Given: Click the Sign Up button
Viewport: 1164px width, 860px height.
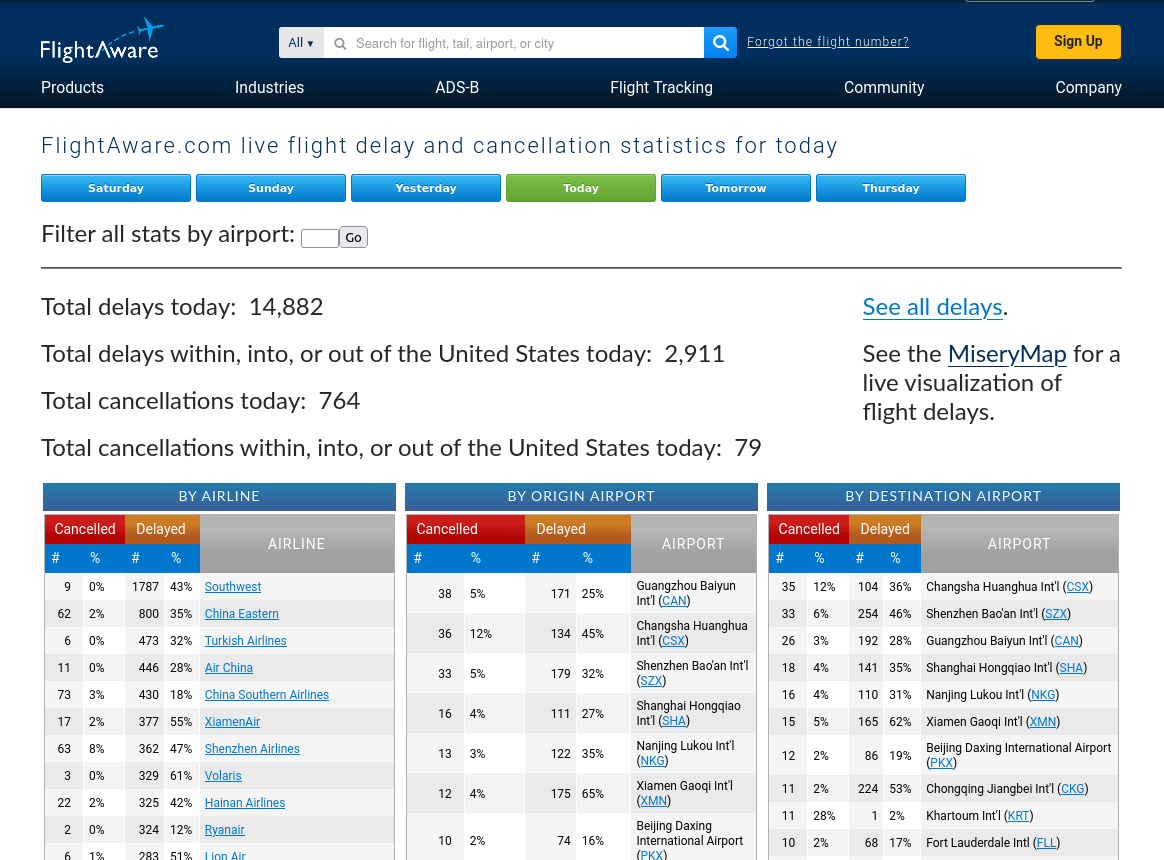Looking at the screenshot, I should (1078, 42).
